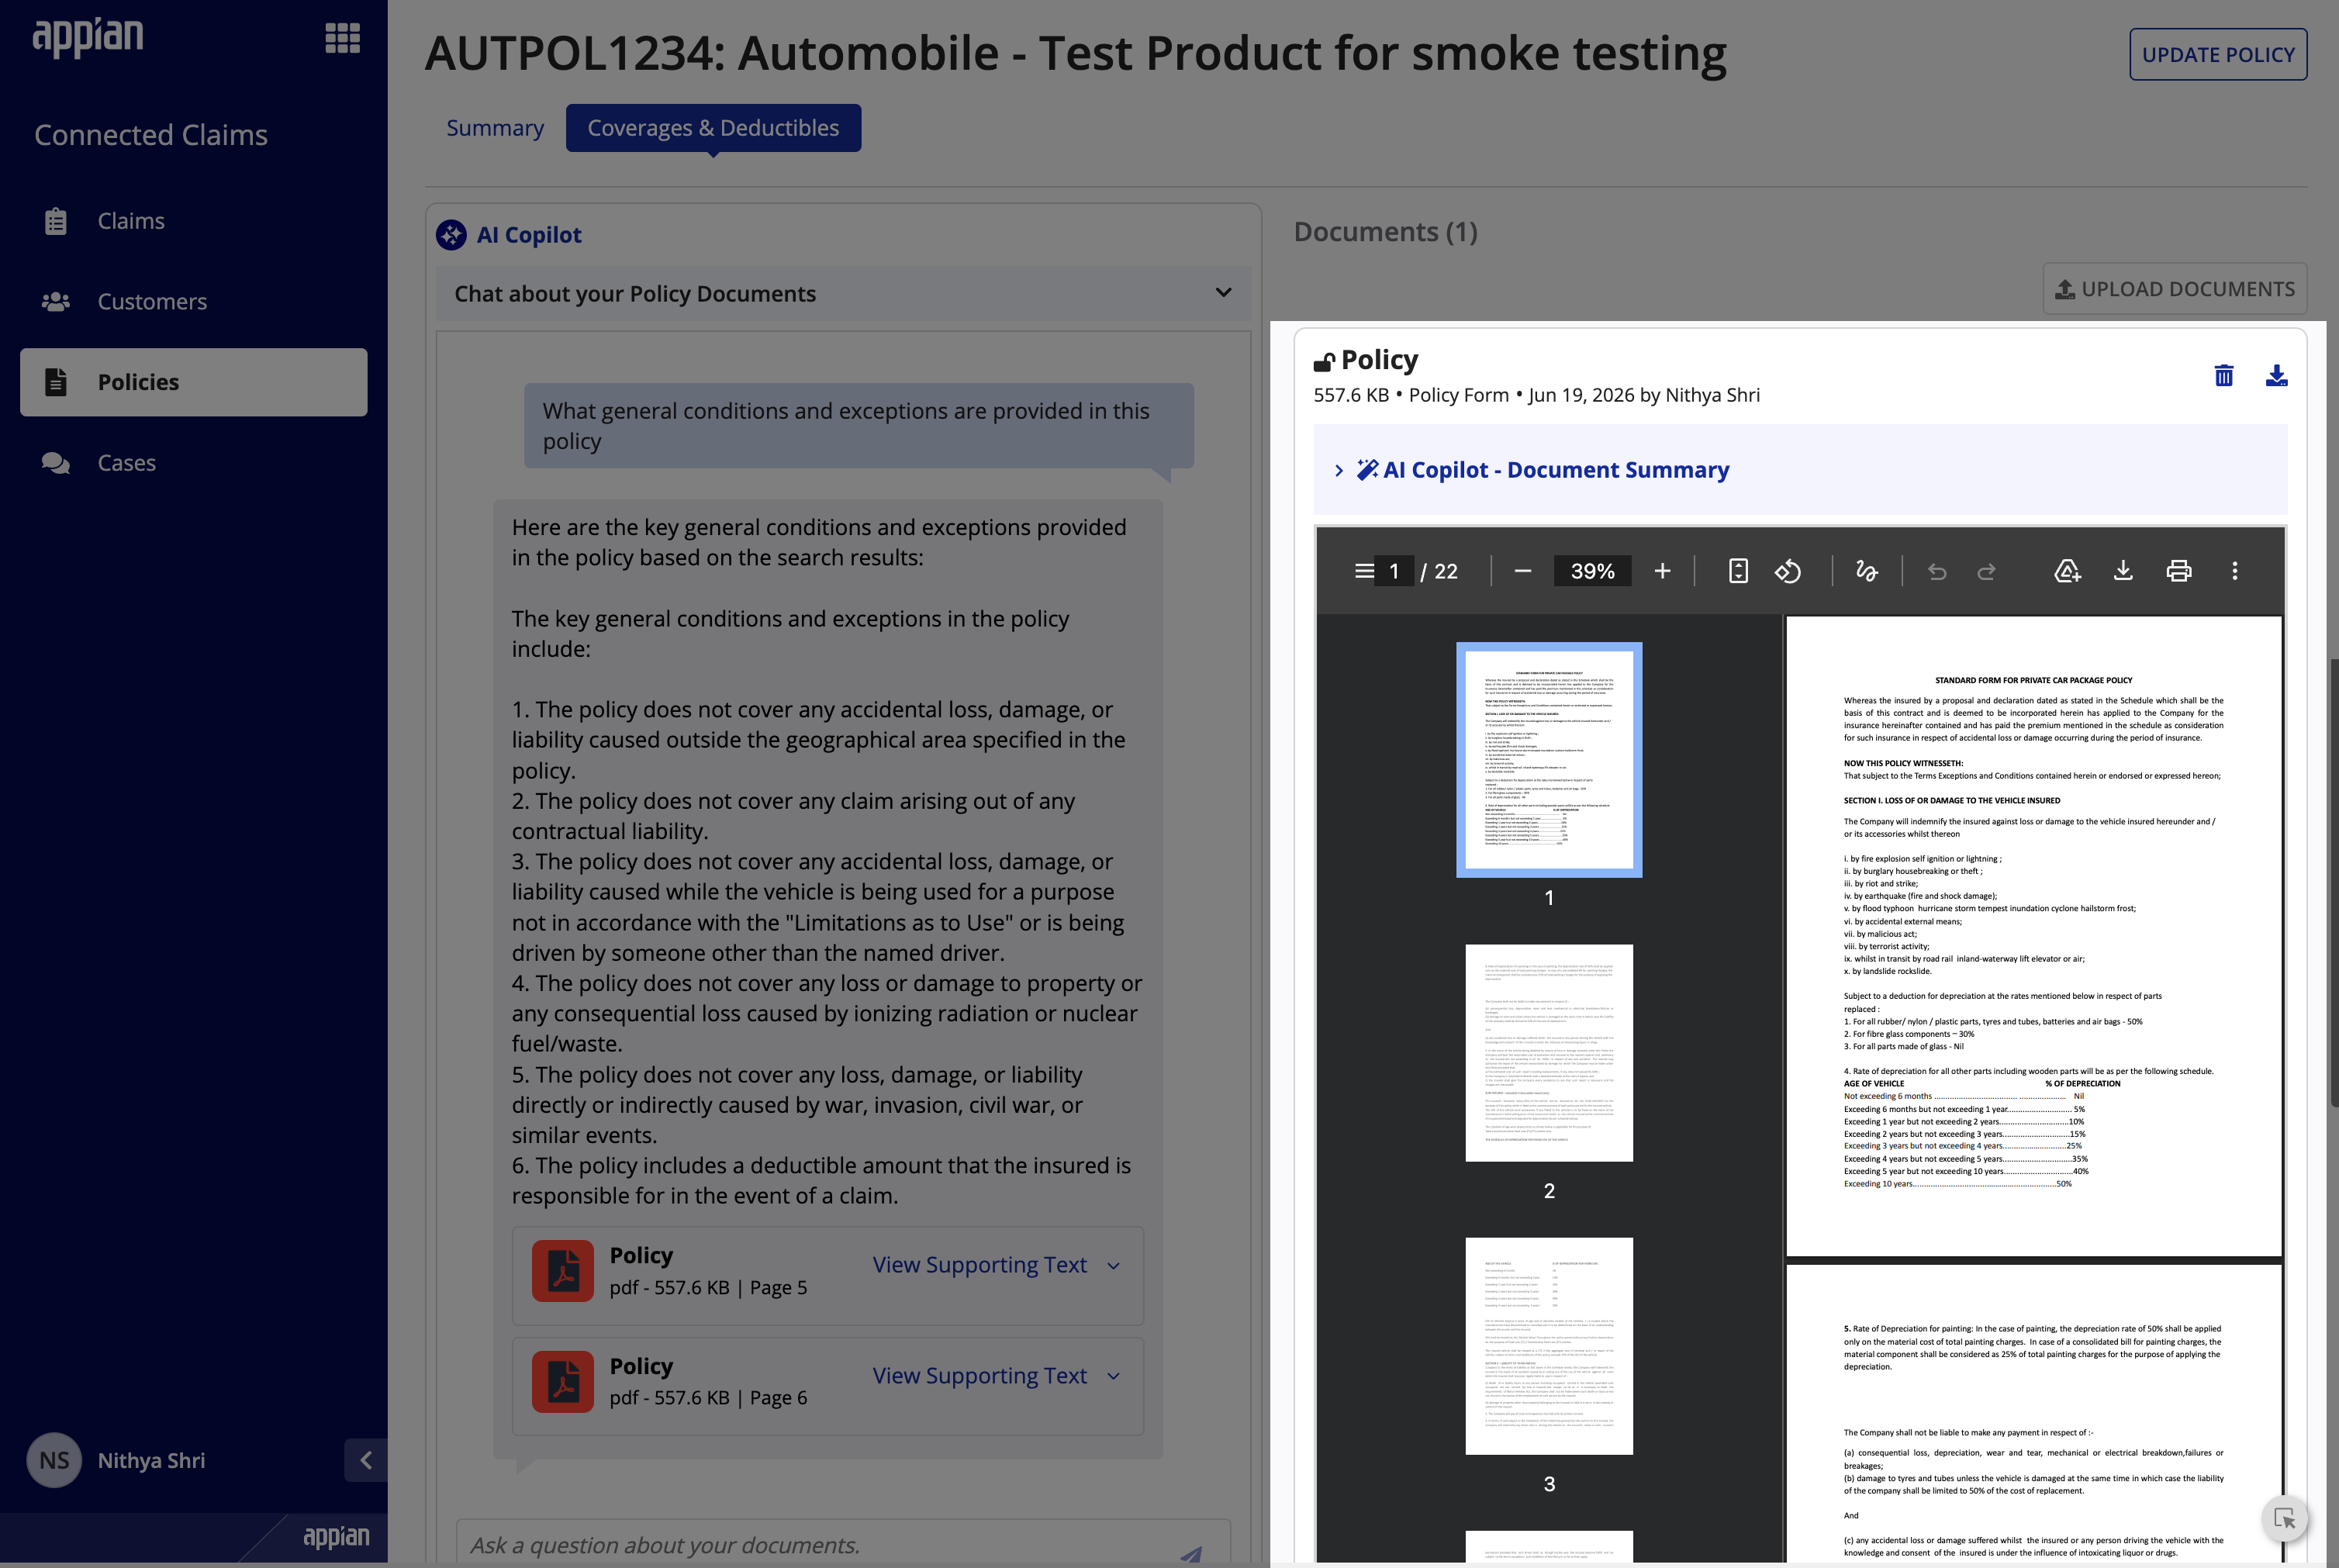The width and height of the screenshot is (2339, 1568).
Task: Click the undo icon in PDF toolbar
Action: click(x=1937, y=571)
